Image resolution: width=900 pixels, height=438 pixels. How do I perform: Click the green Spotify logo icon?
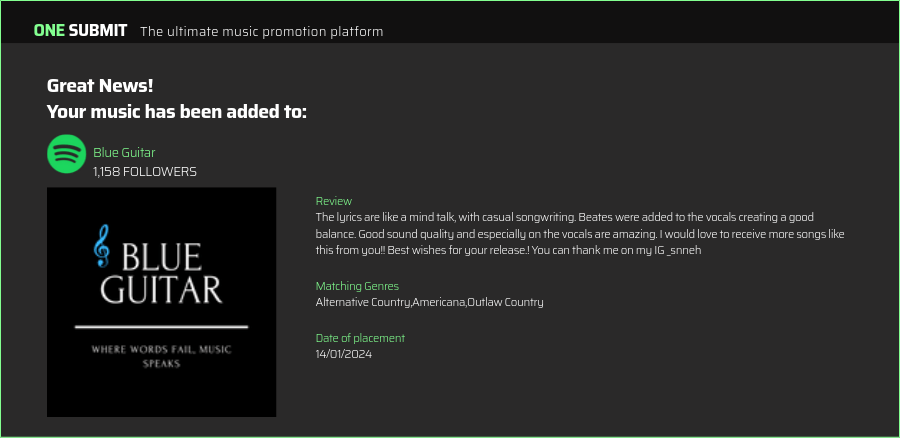coord(66,154)
